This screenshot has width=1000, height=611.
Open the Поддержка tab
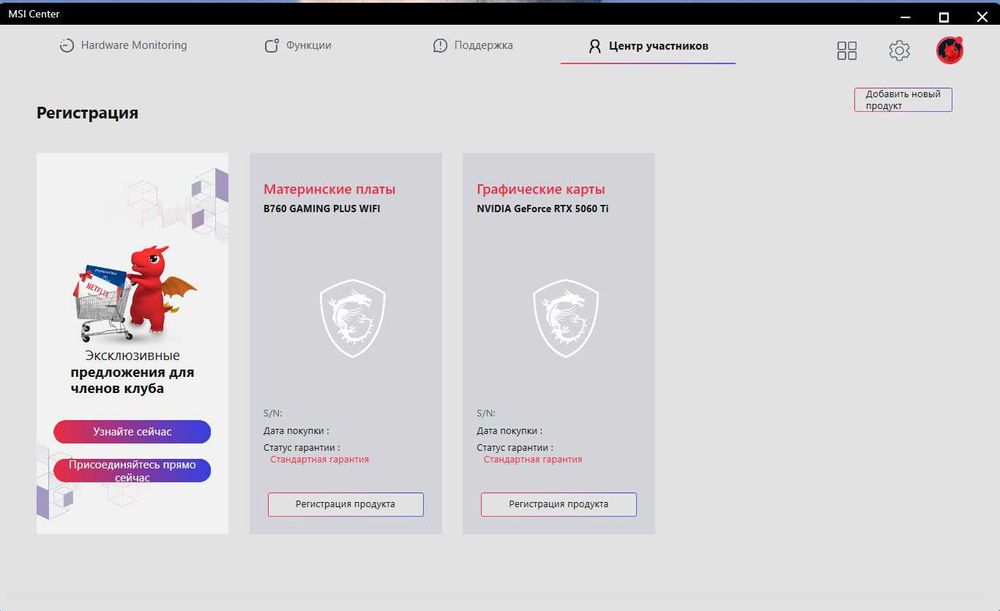pos(473,45)
